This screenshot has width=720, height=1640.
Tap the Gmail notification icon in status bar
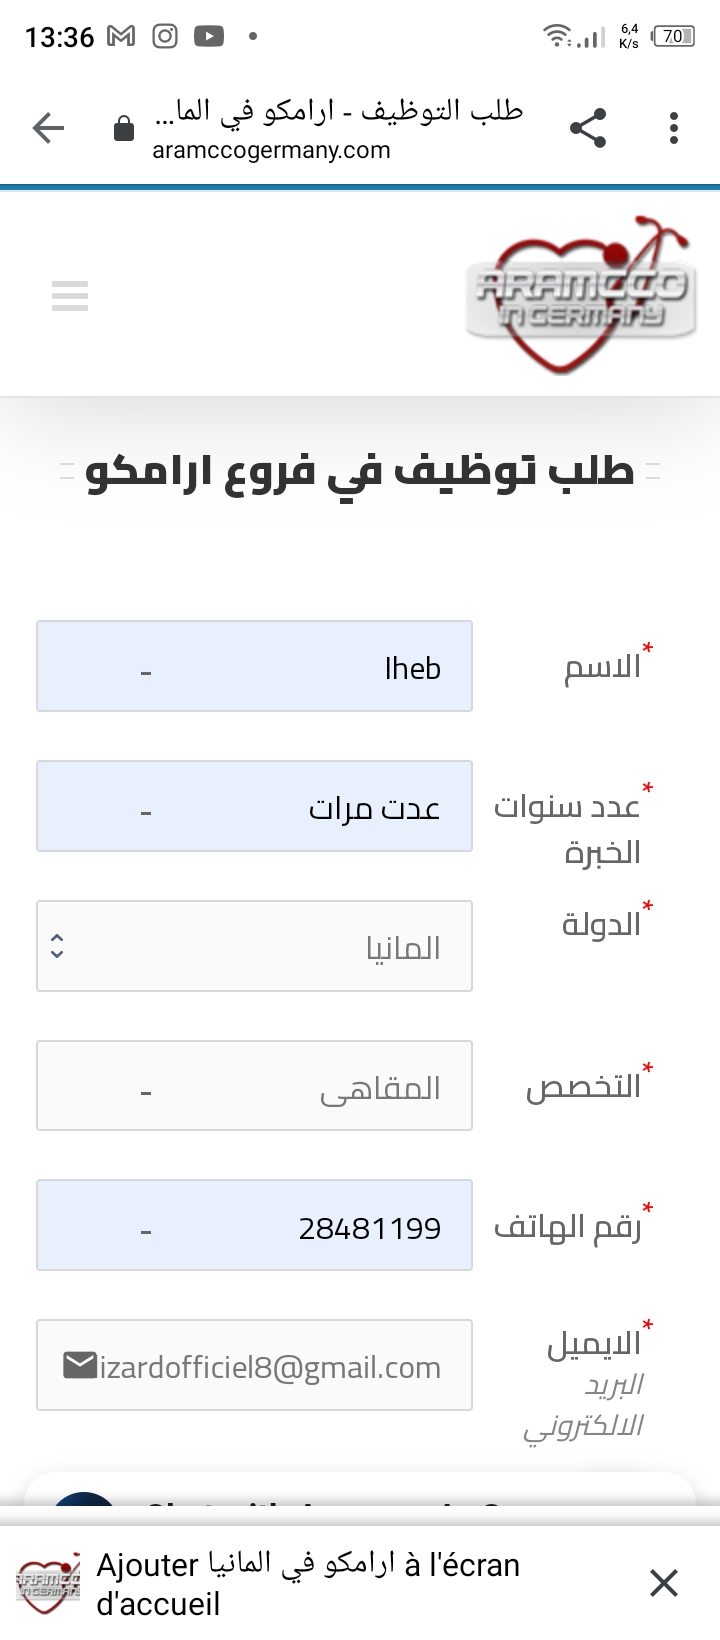(x=121, y=37)
